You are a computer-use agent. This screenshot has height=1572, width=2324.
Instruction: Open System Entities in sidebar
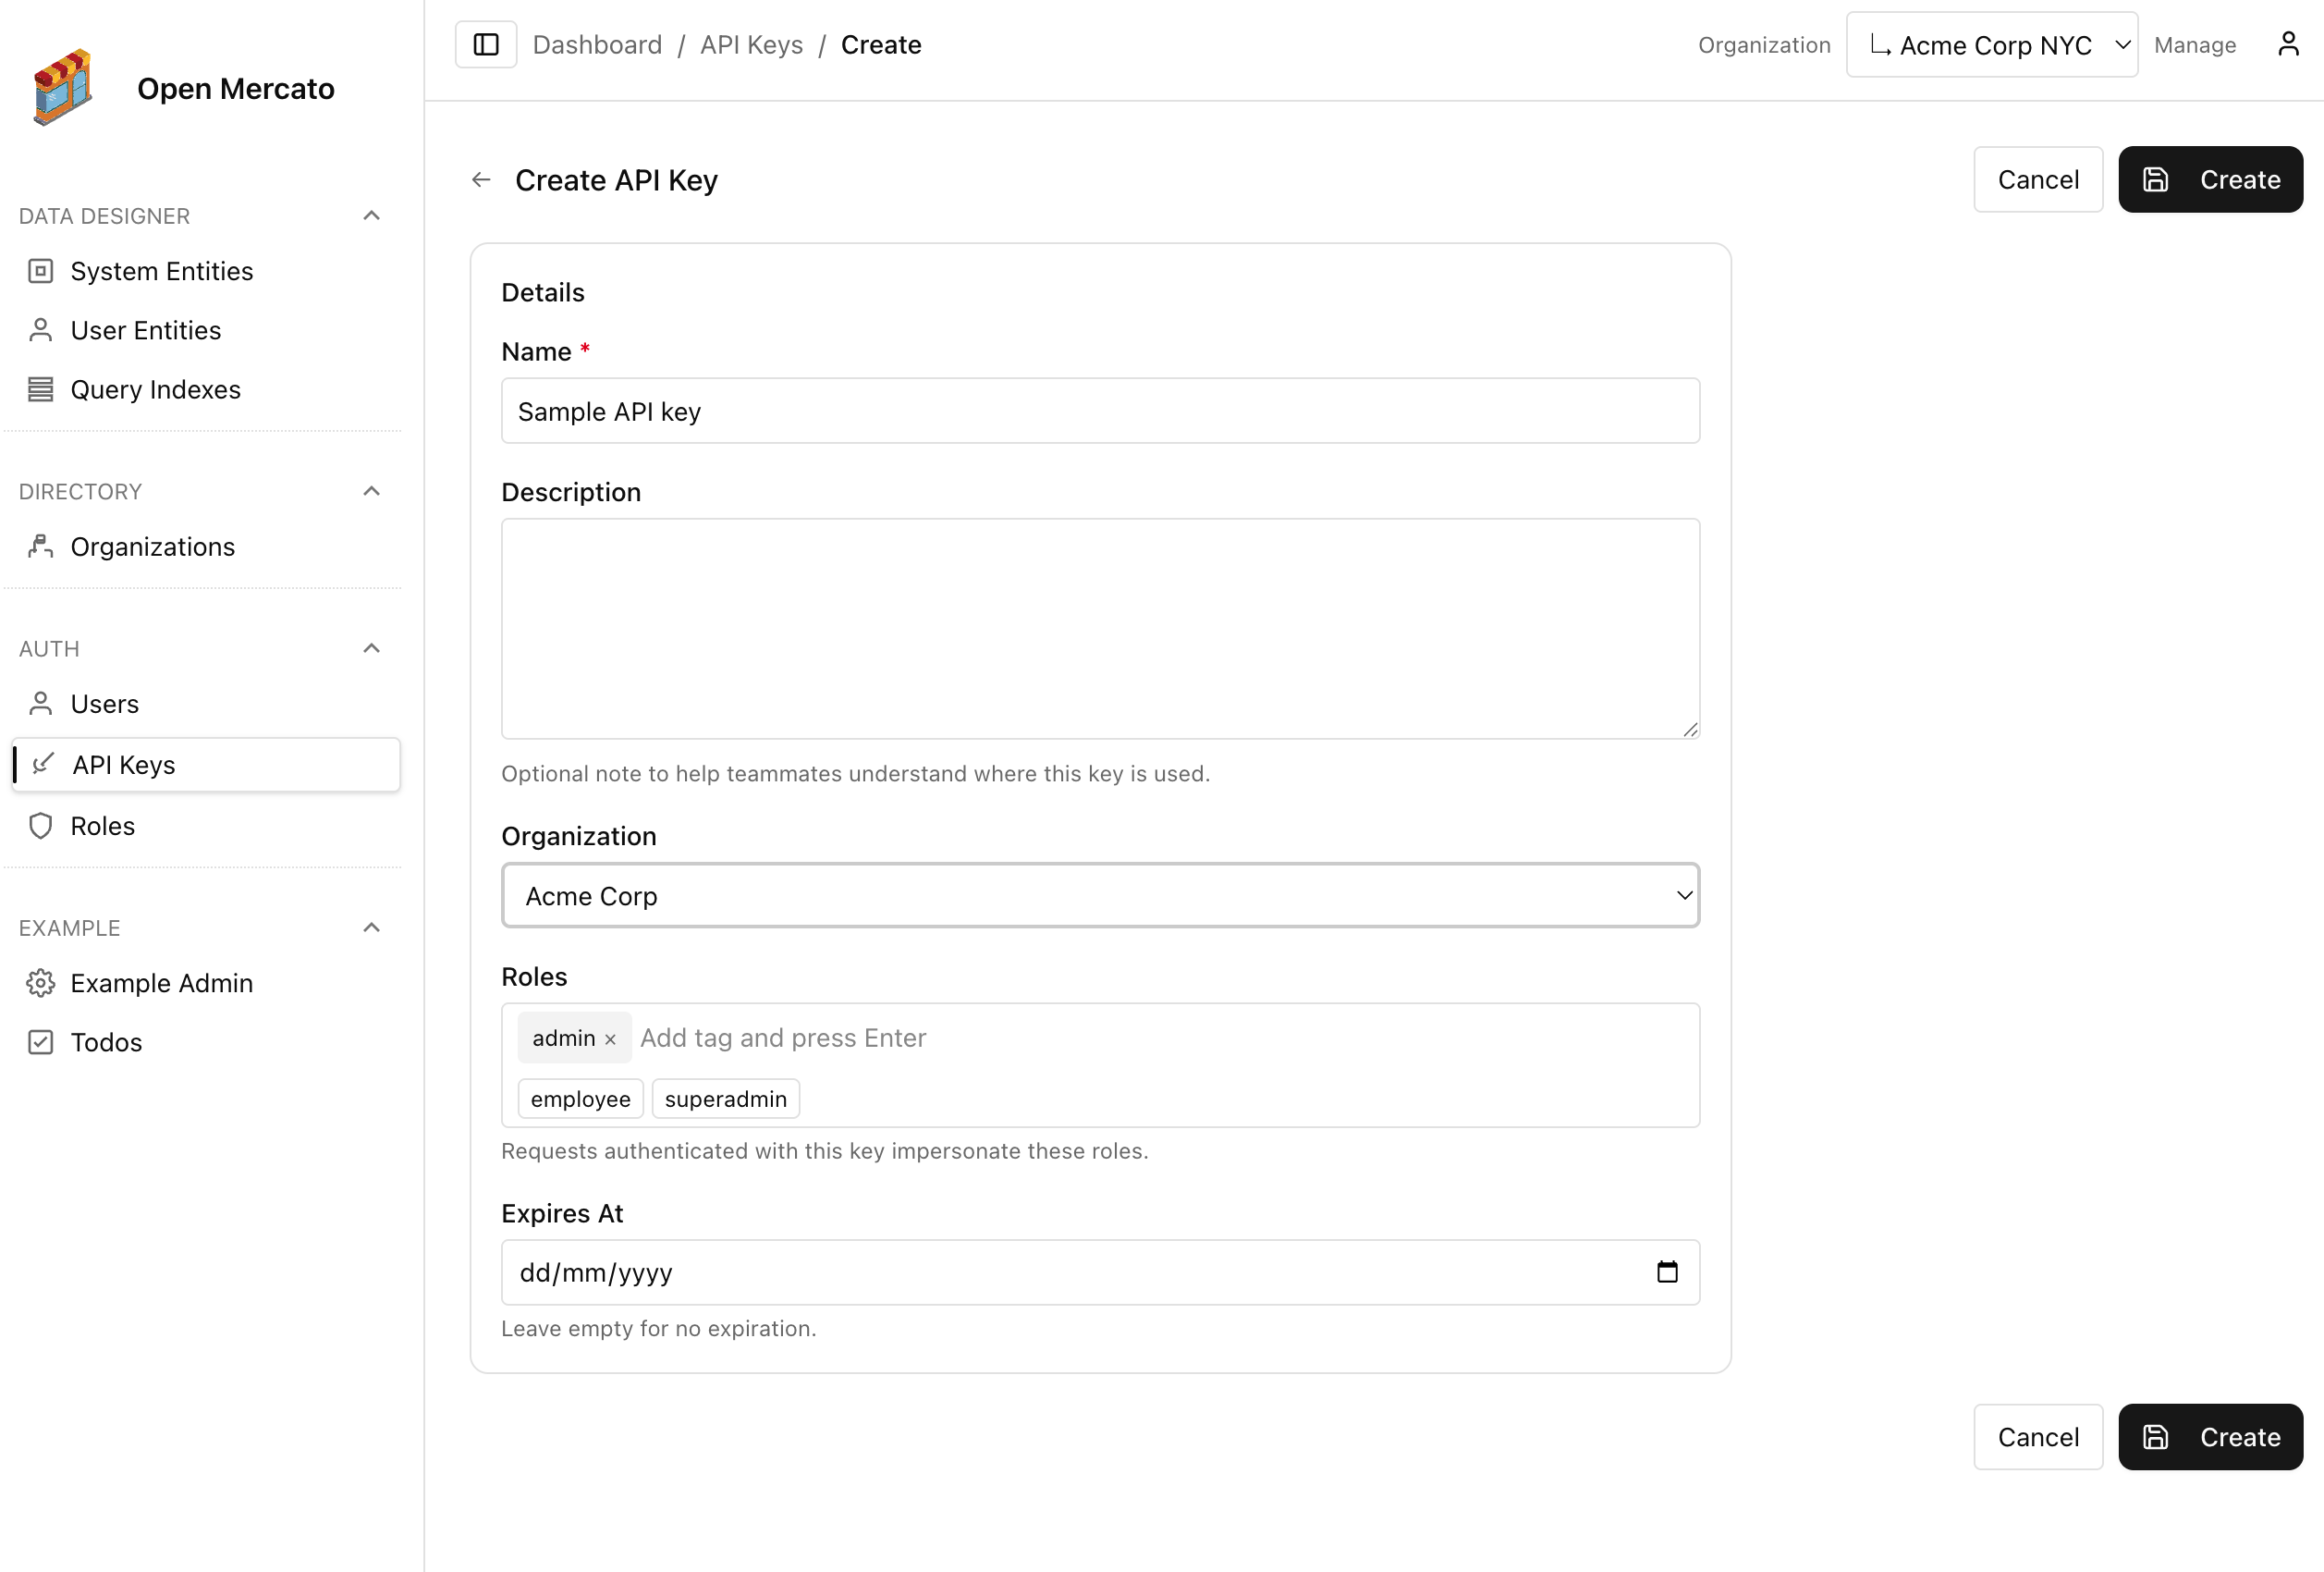(161, 271)
